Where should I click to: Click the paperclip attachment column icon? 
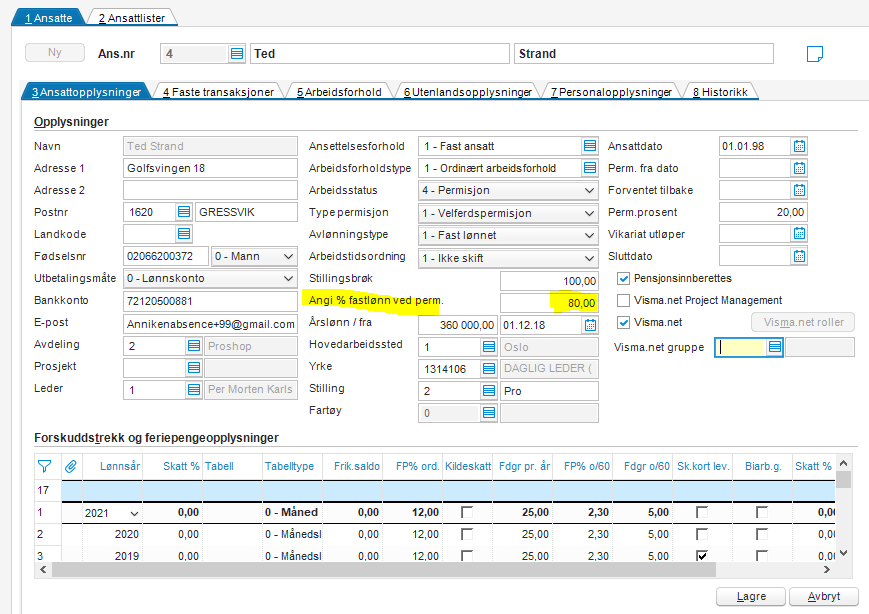pyautogui.click(x=71, y=465)
